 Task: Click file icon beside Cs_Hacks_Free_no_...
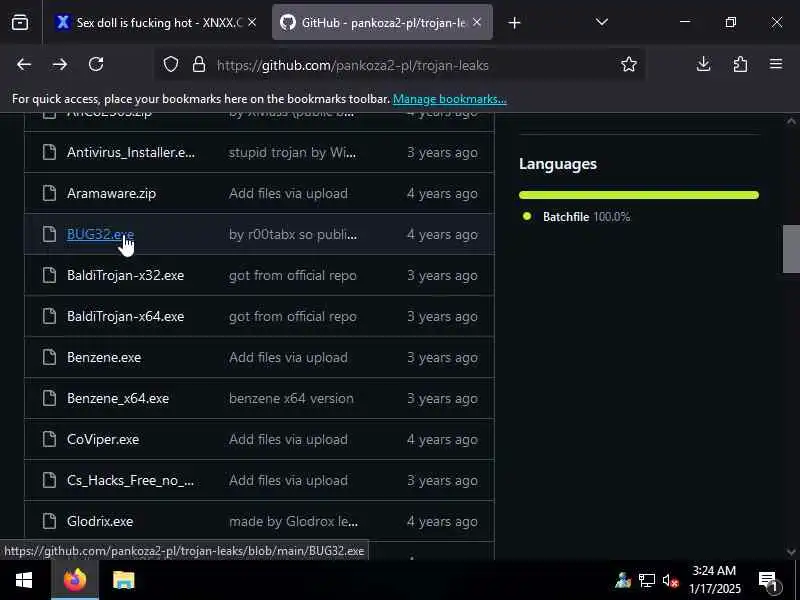(x=49, y=481)
